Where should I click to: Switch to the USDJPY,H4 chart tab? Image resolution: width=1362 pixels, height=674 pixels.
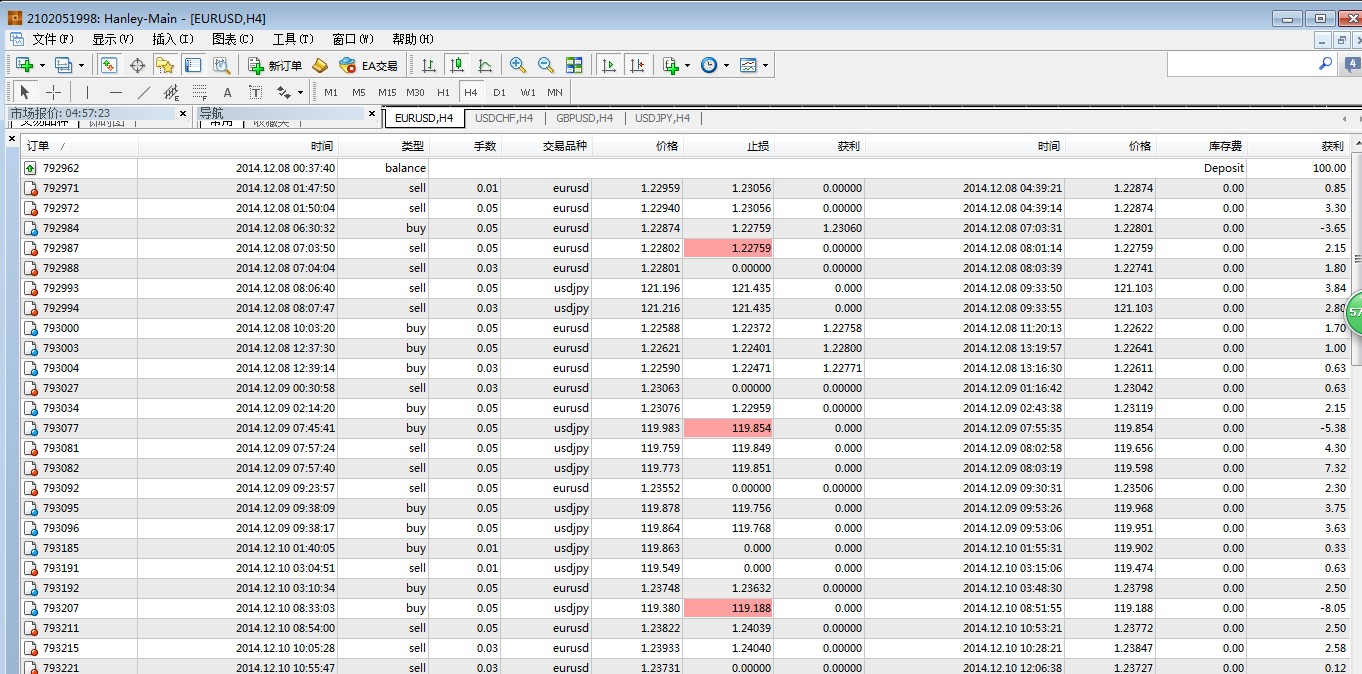[663, 118]
